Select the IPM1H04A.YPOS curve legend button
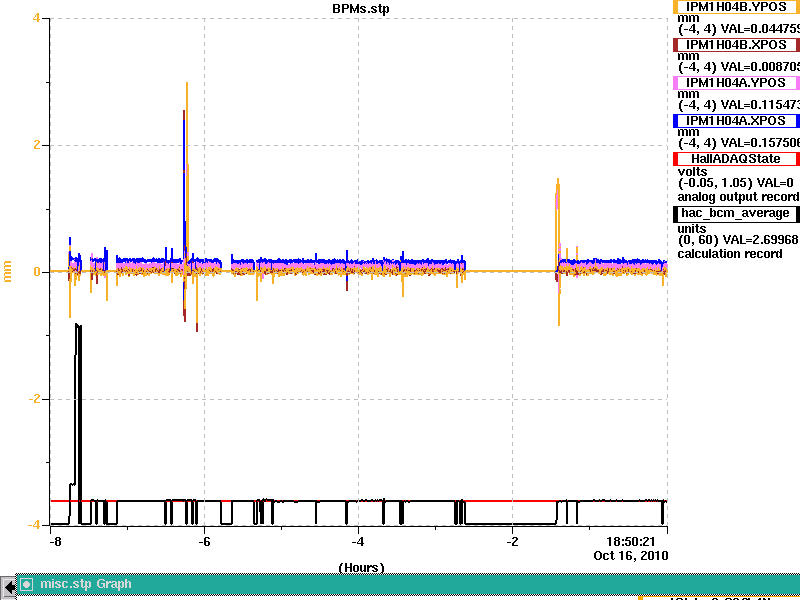 736,83
